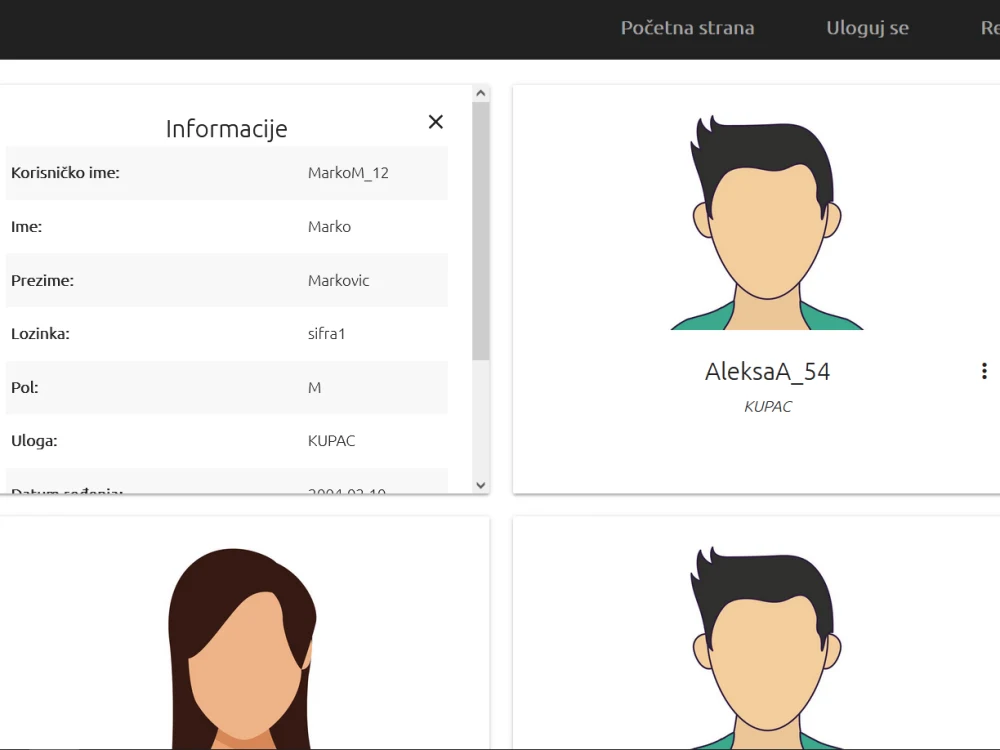Click the Prezime value Markovic

(338, 281)
